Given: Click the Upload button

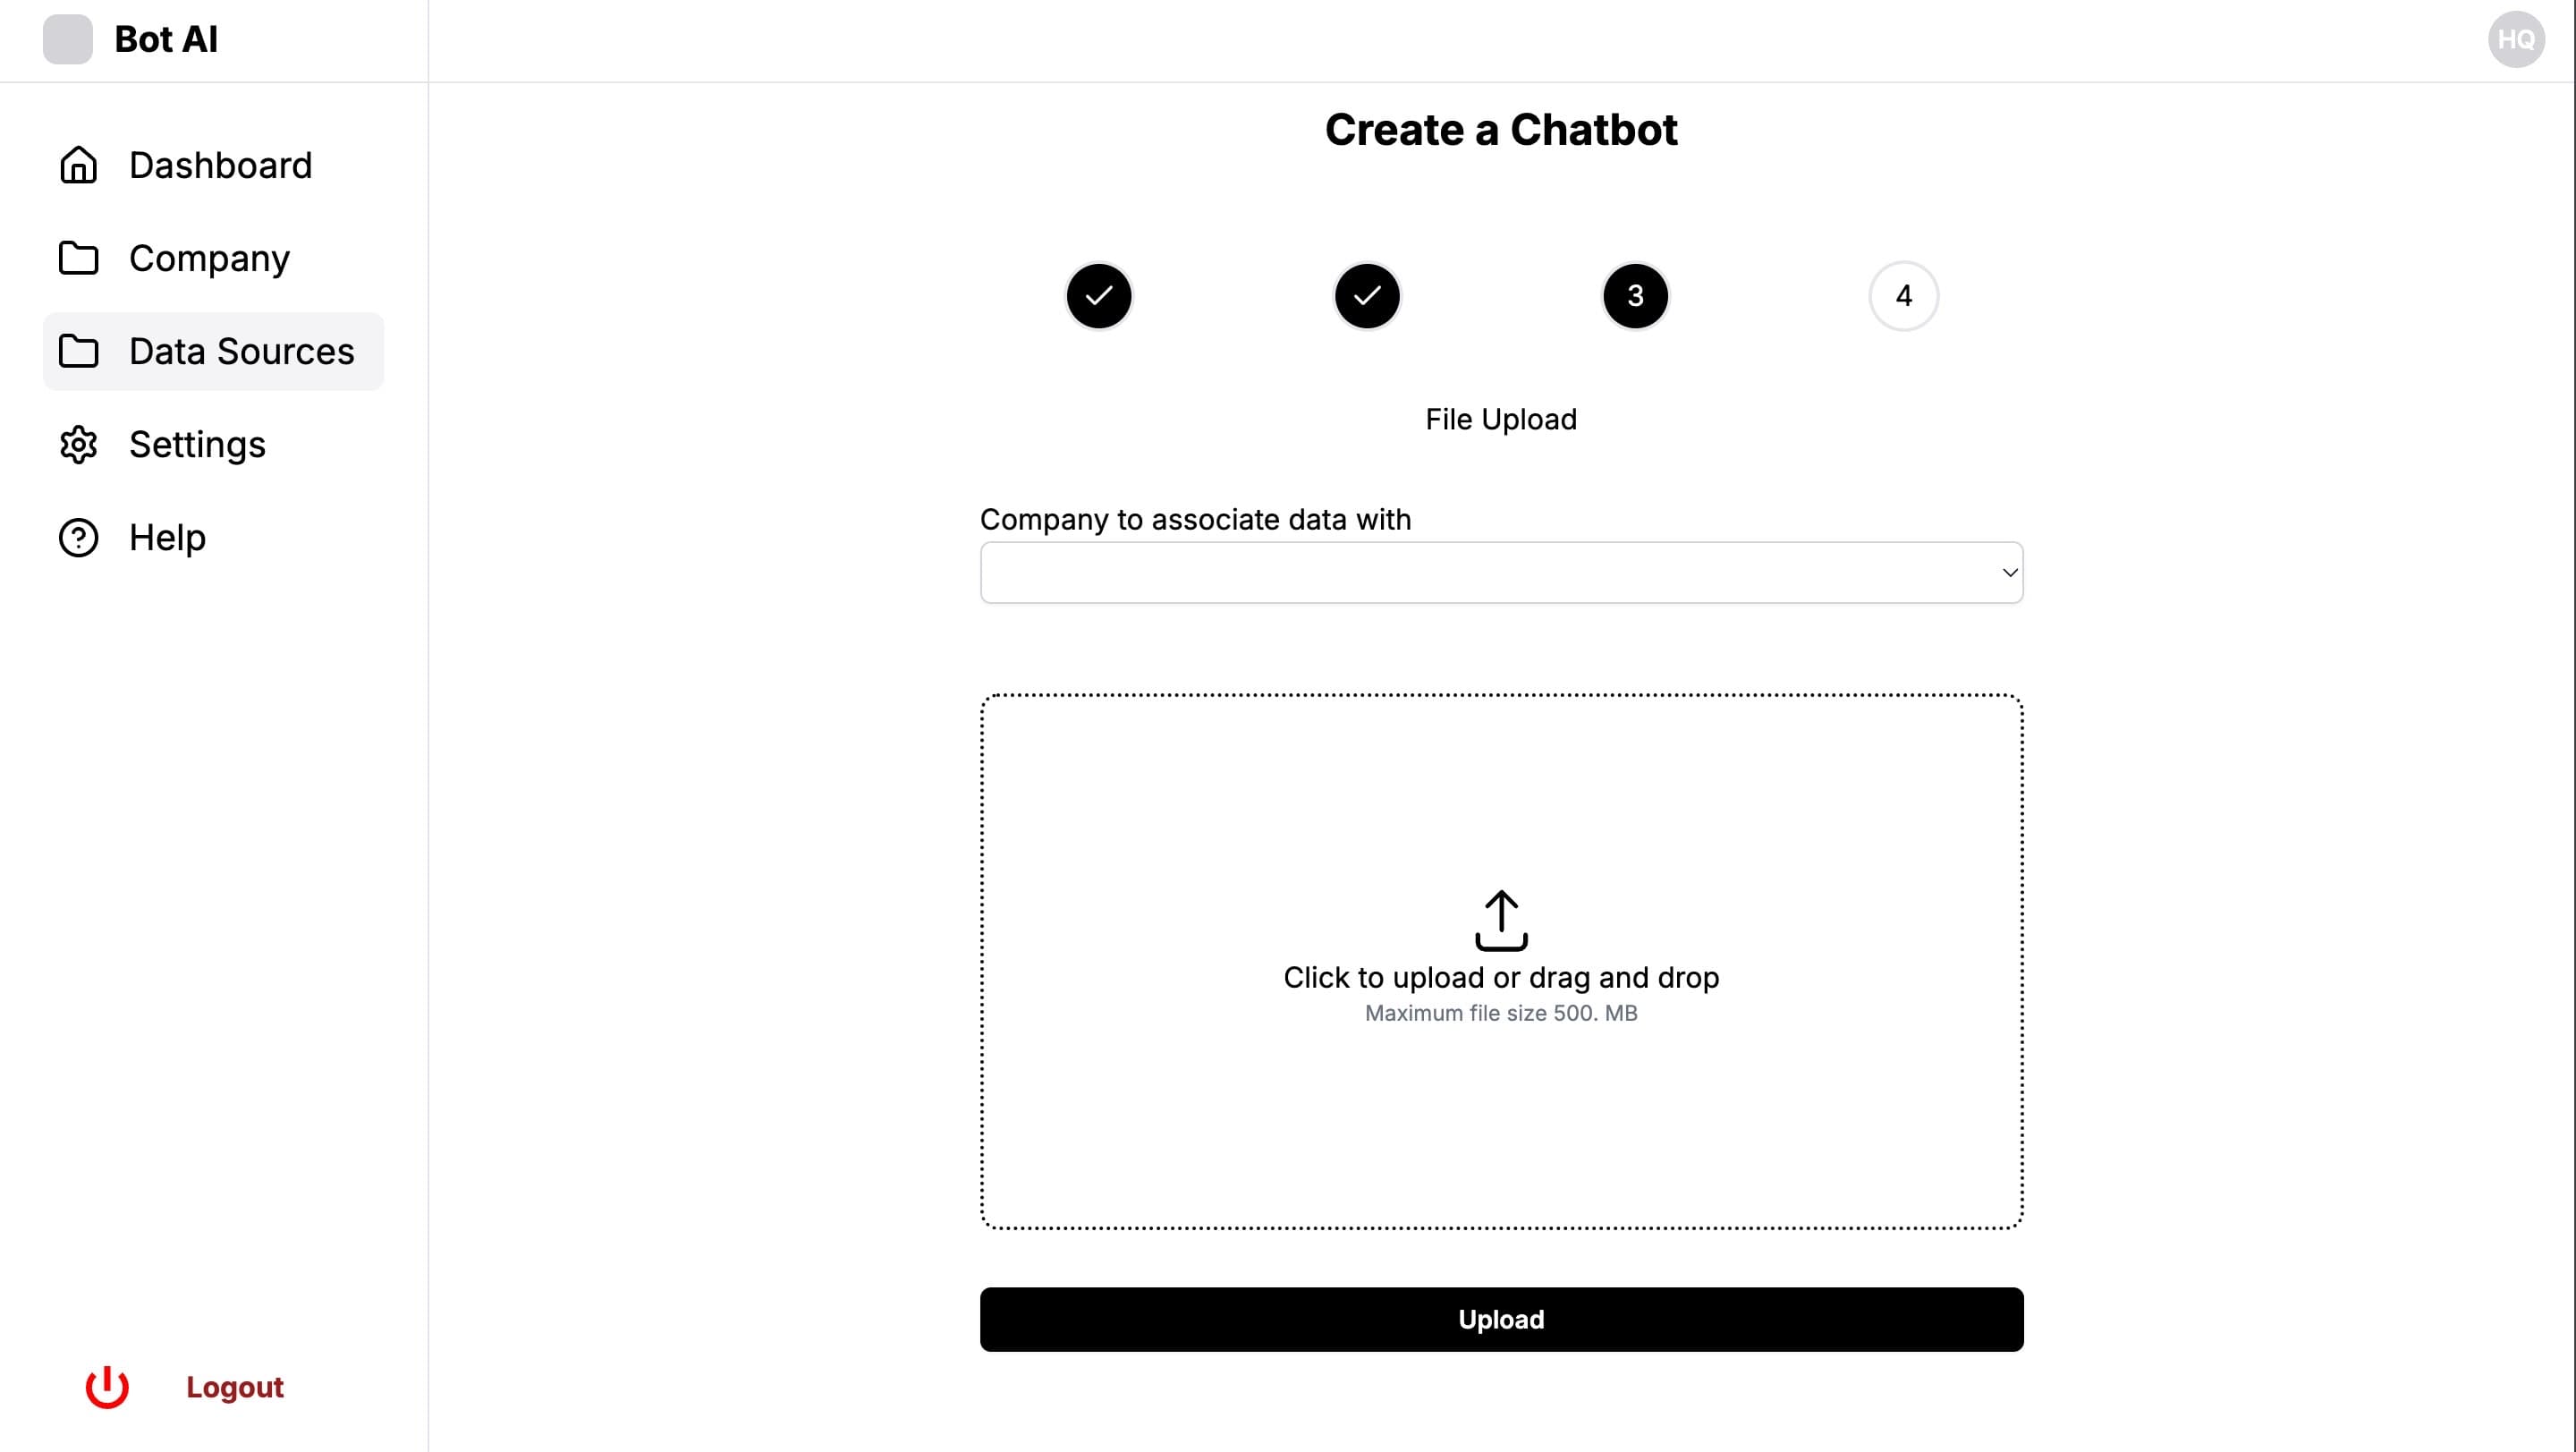Looking at the screenshot, I should (1500, 1318).
